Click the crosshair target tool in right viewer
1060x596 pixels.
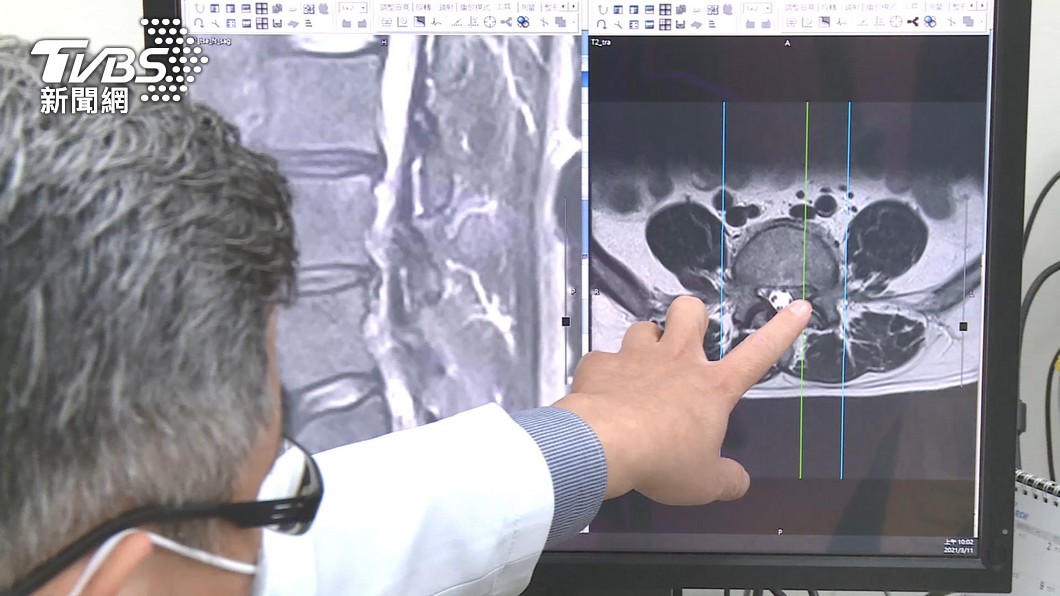pos(896,22)
